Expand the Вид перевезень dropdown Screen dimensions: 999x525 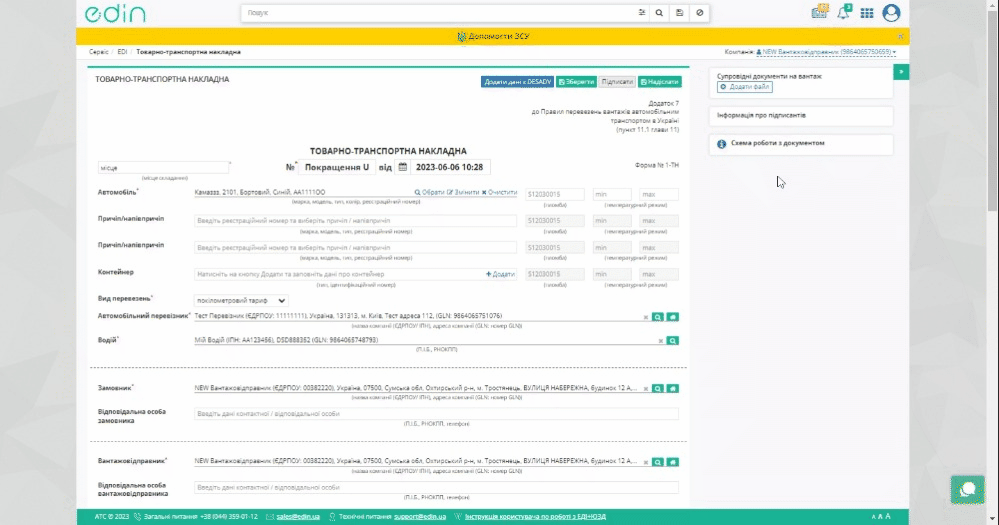[x=241, y=300]
